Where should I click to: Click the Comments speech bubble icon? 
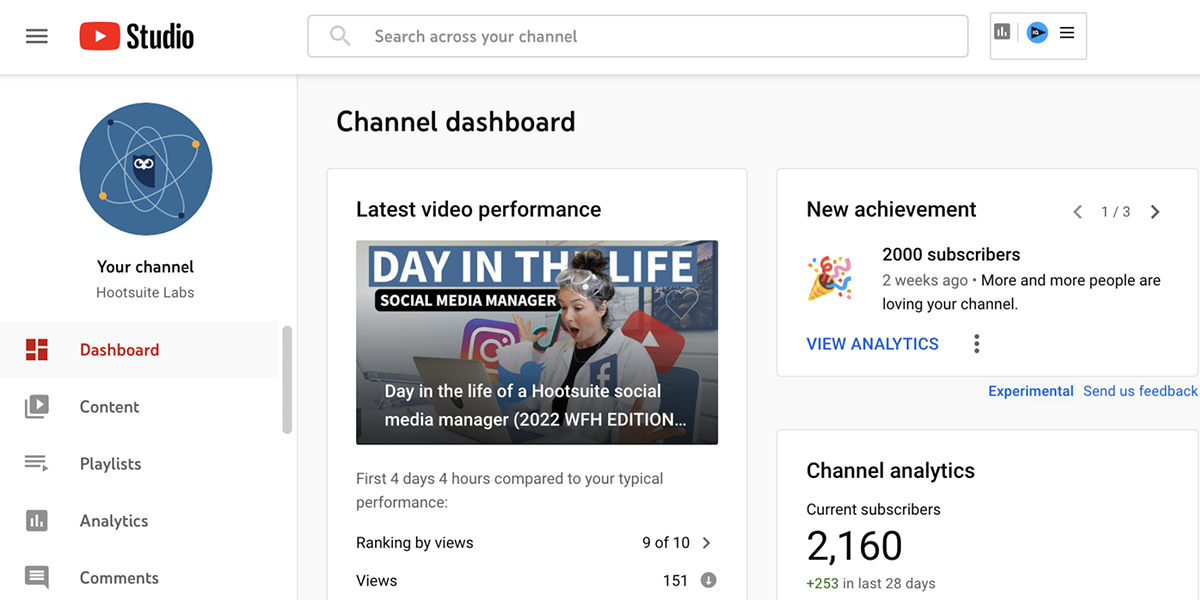[x=37, y=578]
